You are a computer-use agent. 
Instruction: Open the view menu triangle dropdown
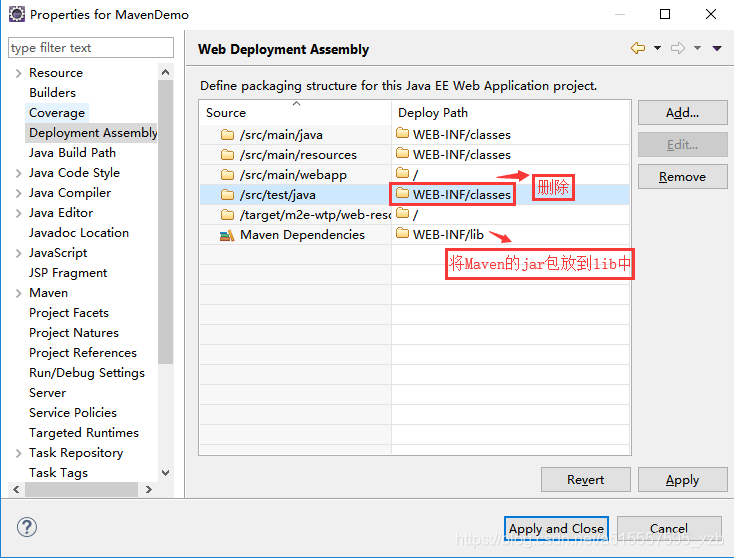tap(717, 48)
